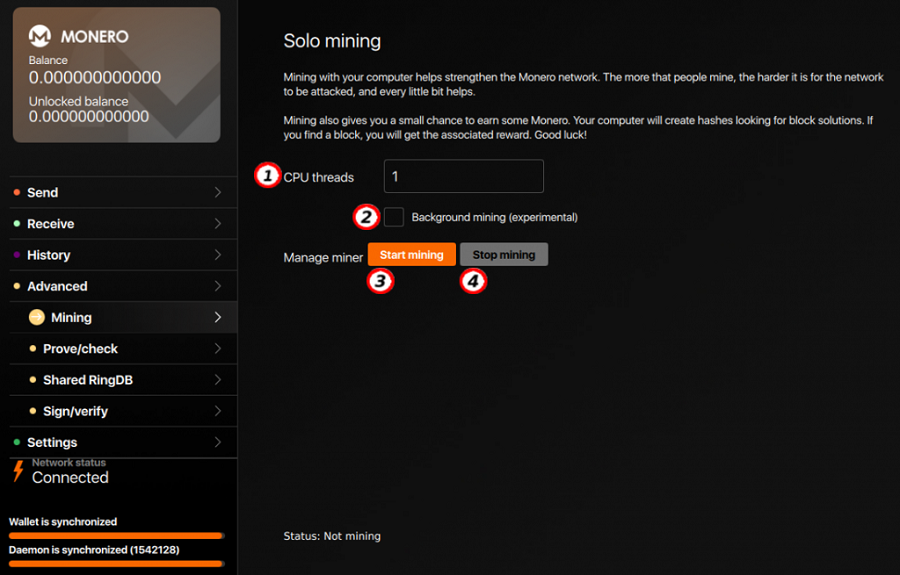Enable the Background mining checkbox
The height and width of the screenshot is (575, 900).
[394, 217]
